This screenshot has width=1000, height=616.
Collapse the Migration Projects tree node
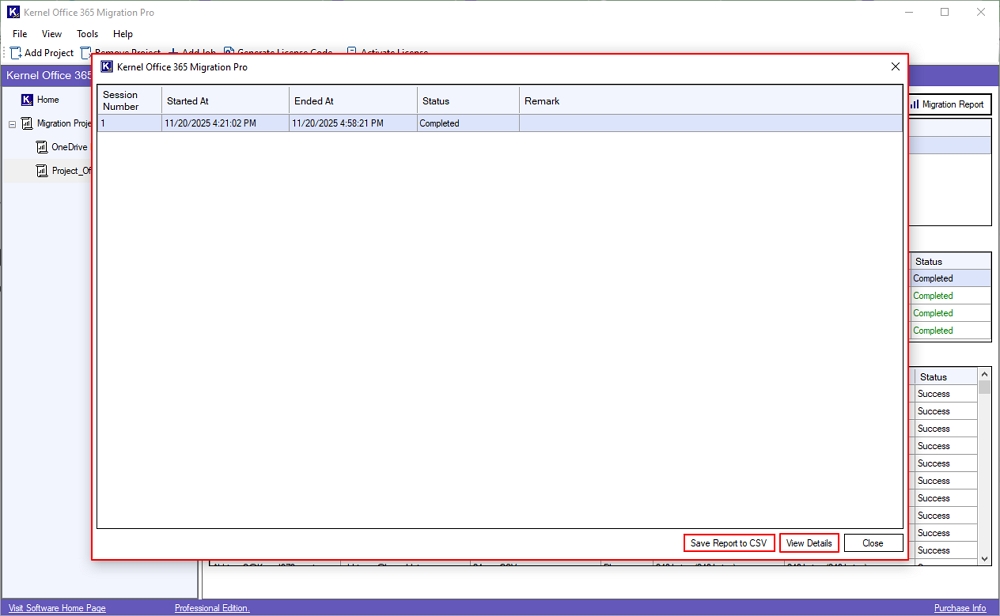coord(12,124)
